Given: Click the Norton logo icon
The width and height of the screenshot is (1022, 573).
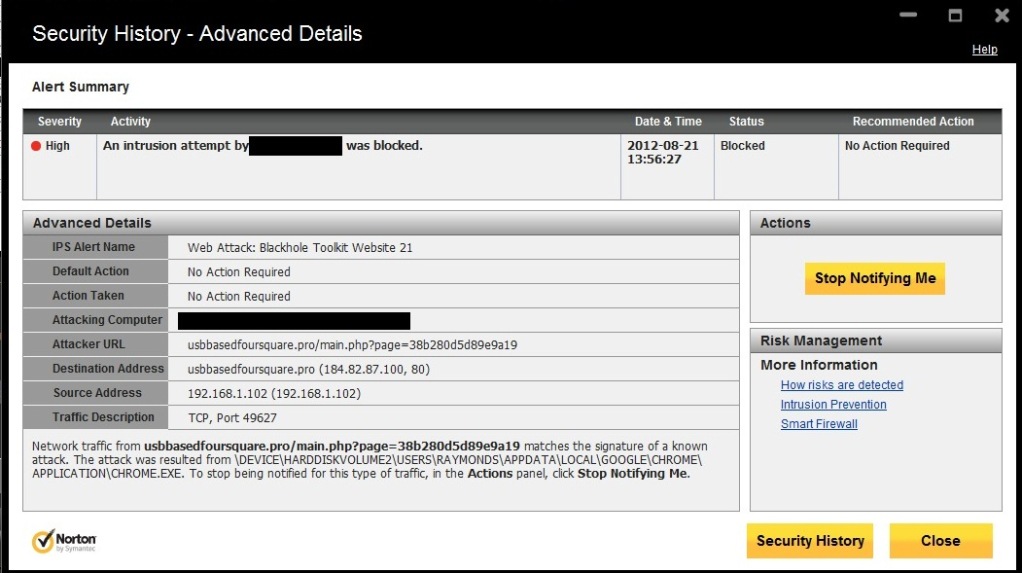Looking at the screenshot, I should pyautogui.click(x=64, y=540).
